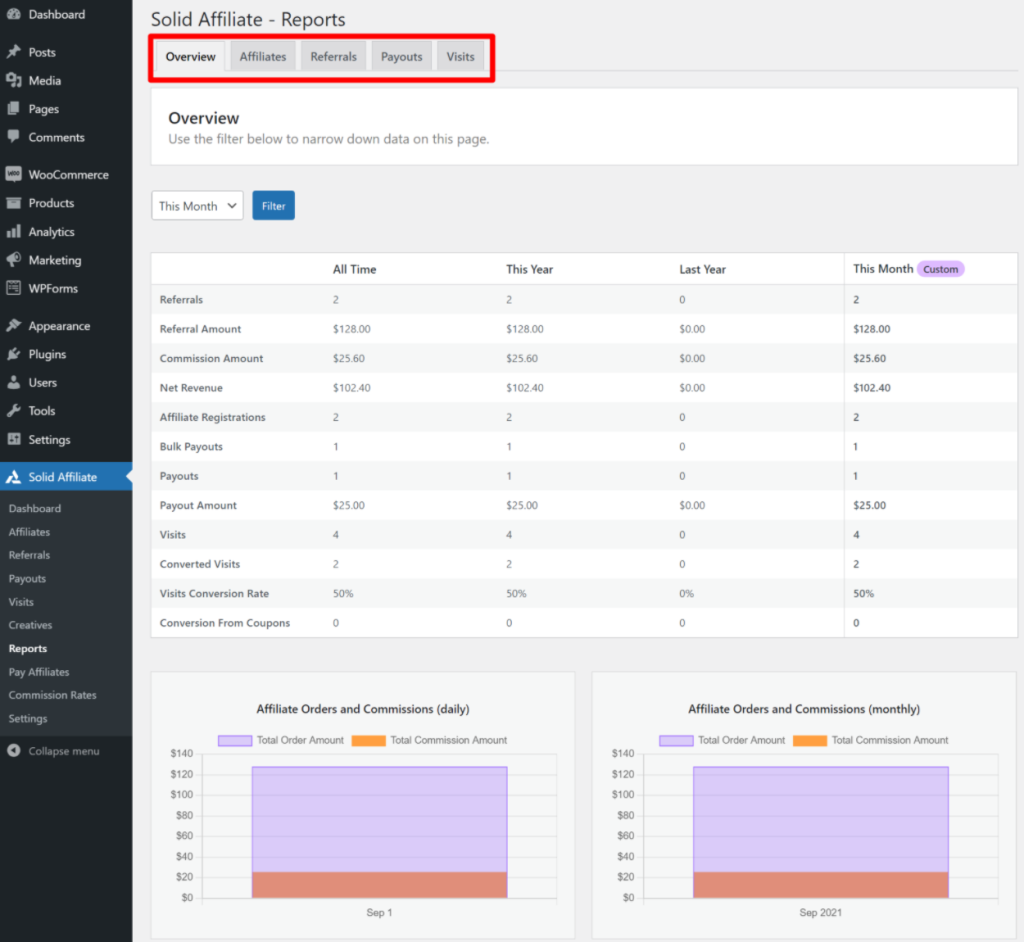Click the Settings sliders icon in main menu
Viewport: 1024px width, 942px height.
click(14, 439)
